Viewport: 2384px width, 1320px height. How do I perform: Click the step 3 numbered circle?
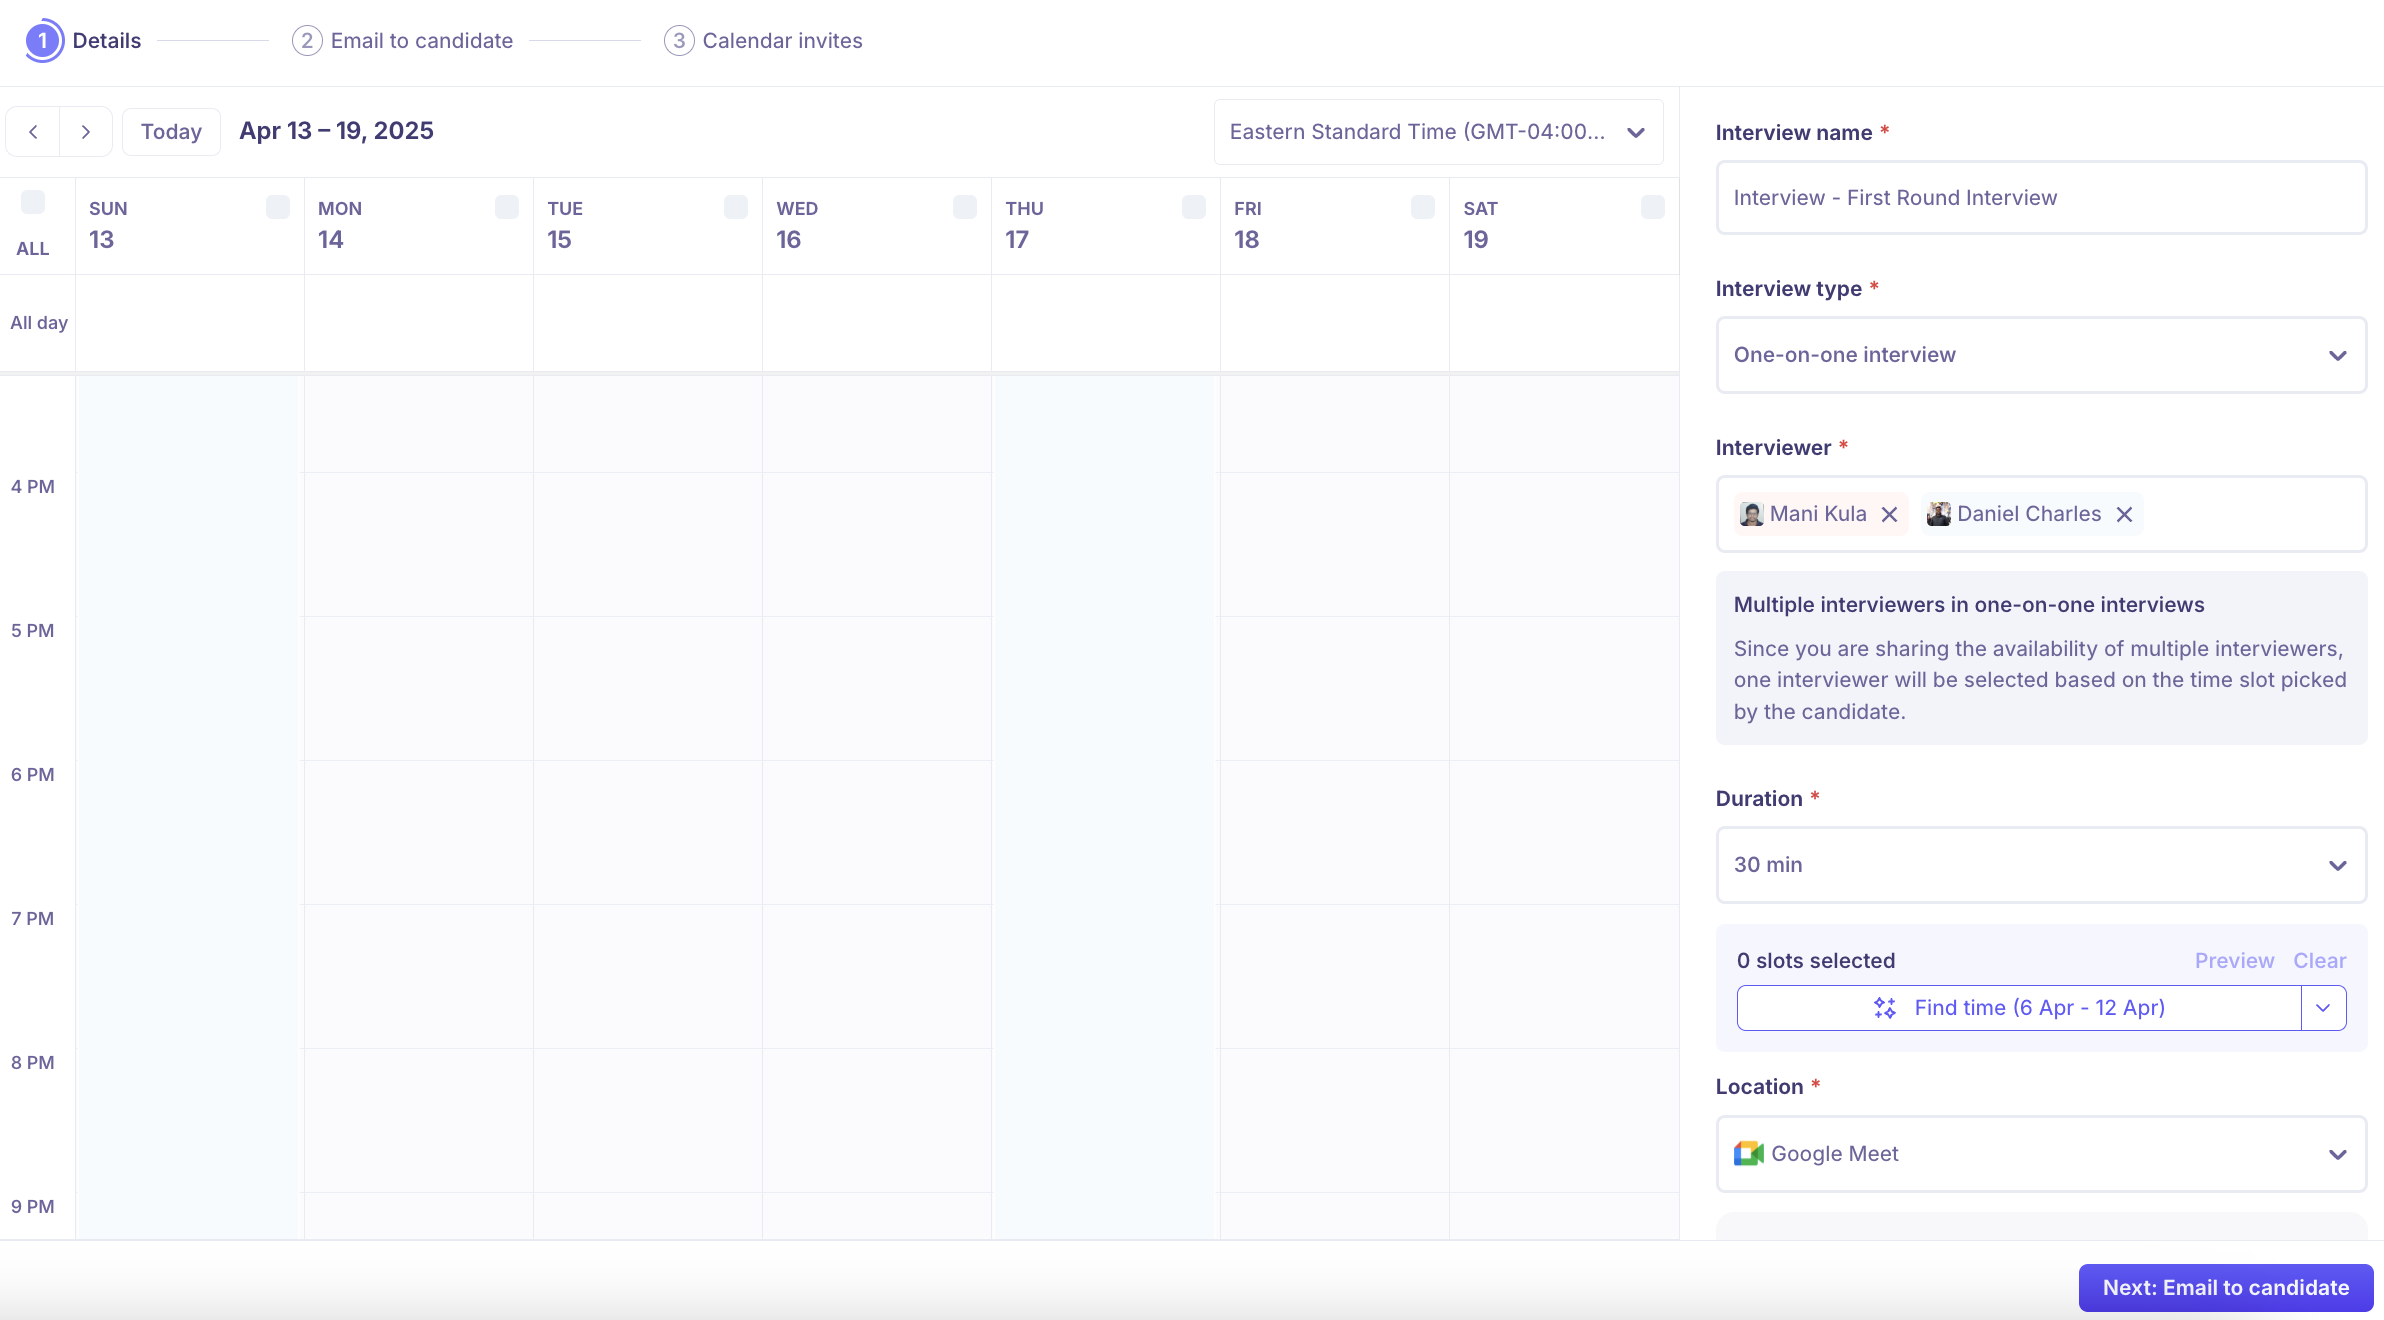point(678,40)
